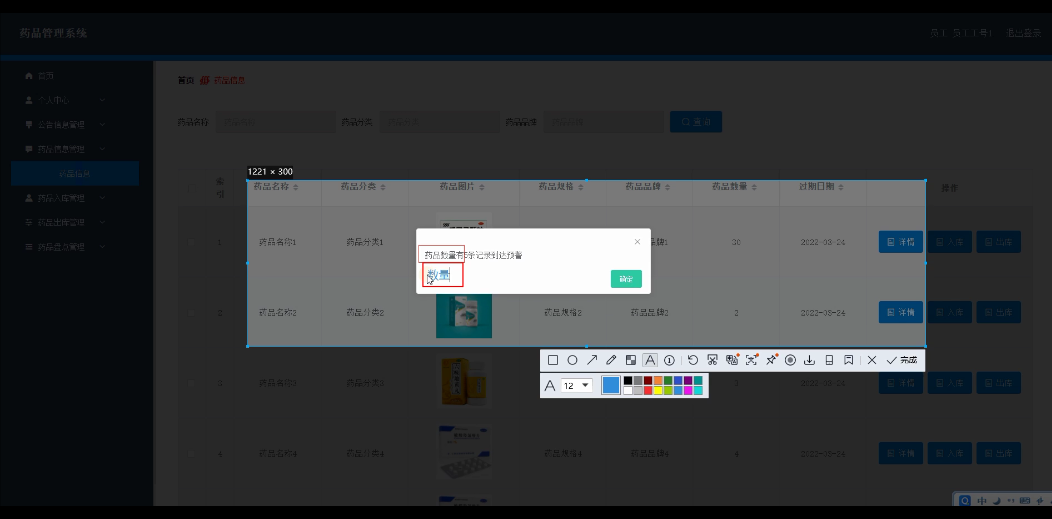Viewport: 1052px width, 519px height.
Task: Focus the 药品分类 search input
Action: 439,122
